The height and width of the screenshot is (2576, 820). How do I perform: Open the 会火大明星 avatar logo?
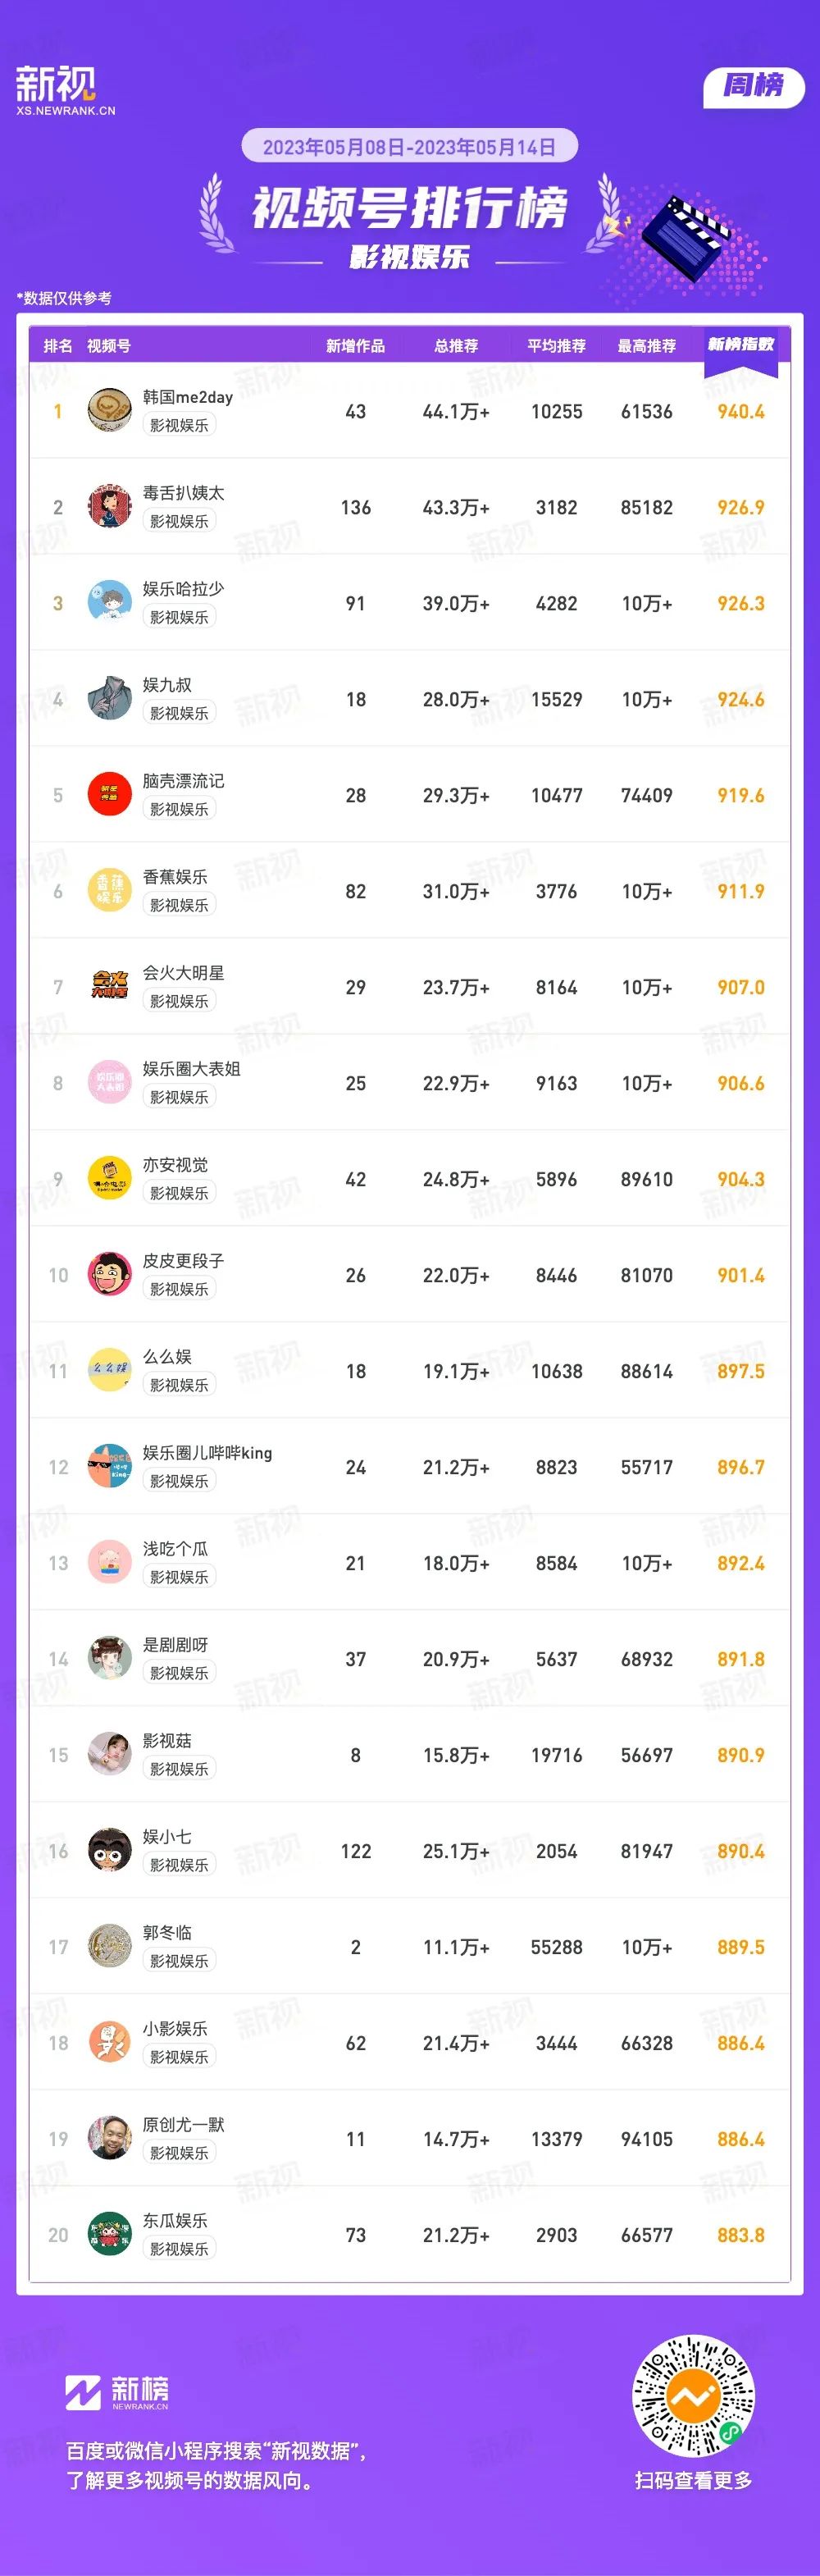110,987
